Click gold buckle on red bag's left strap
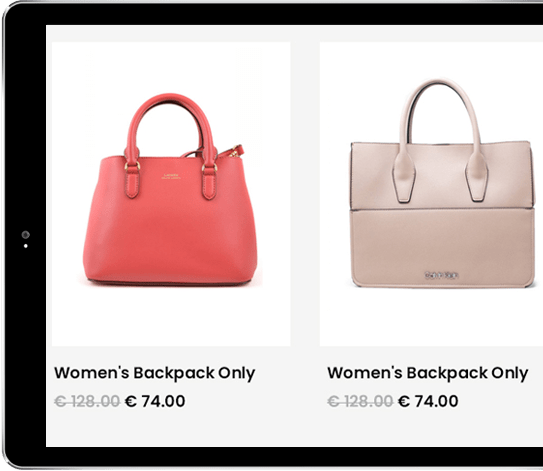This screenshot has width=543, height=471. [x=132, y=167]
